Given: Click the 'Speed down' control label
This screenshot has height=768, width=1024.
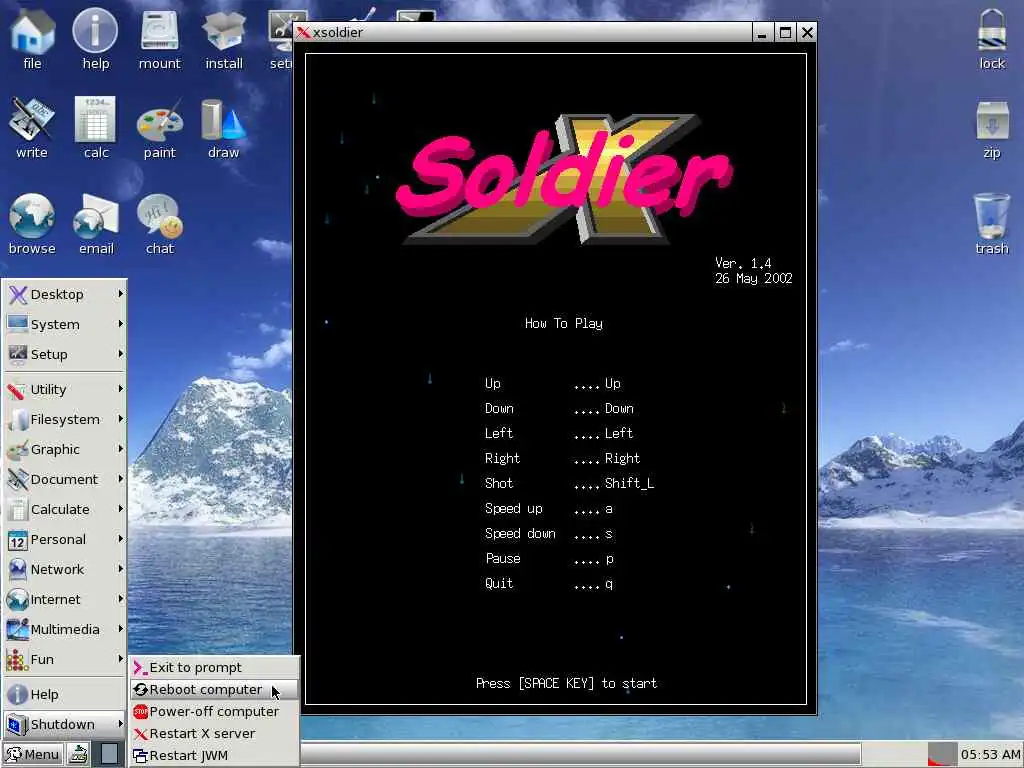Looking at the screenshot, I should [x=520, y=534].
